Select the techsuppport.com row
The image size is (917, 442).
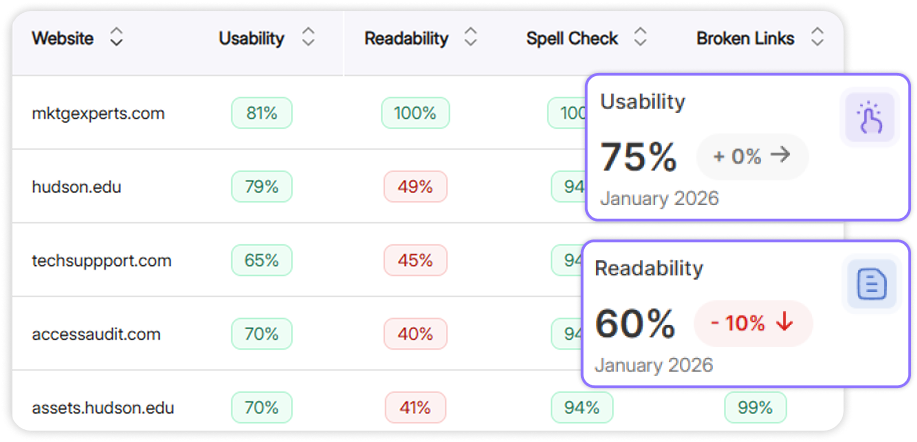coord(102,261)
